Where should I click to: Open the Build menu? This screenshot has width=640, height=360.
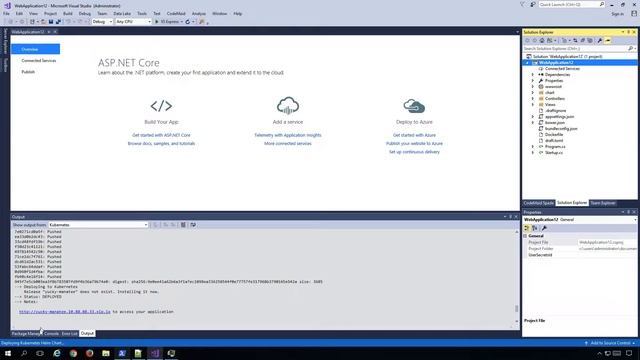tap(67, 13)
